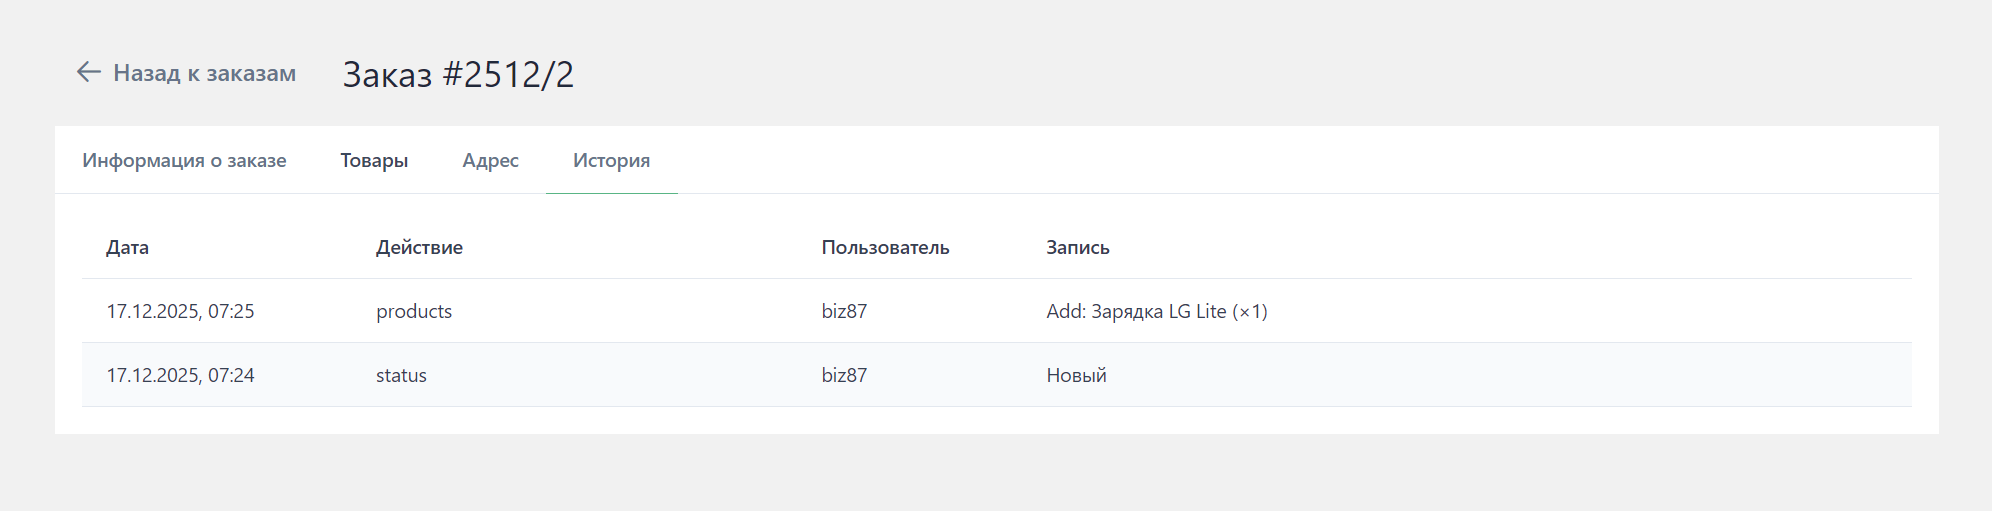1992x511 pixels.
Task: Go back via 'Назад к заказам' link
Action: pos(204,73)
